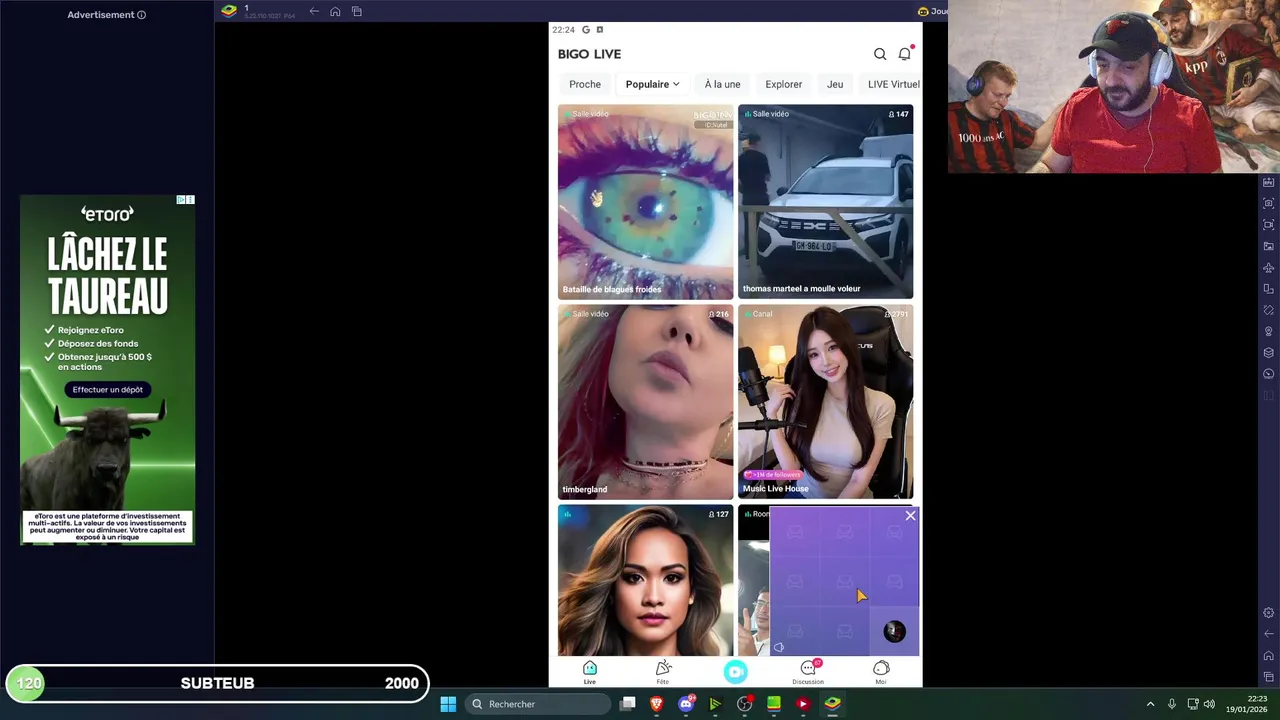Open the multi-instance layers icon in BlueStacks sidebar
The height and width of the screenshot is (720, 1280).
(1269, 352)
